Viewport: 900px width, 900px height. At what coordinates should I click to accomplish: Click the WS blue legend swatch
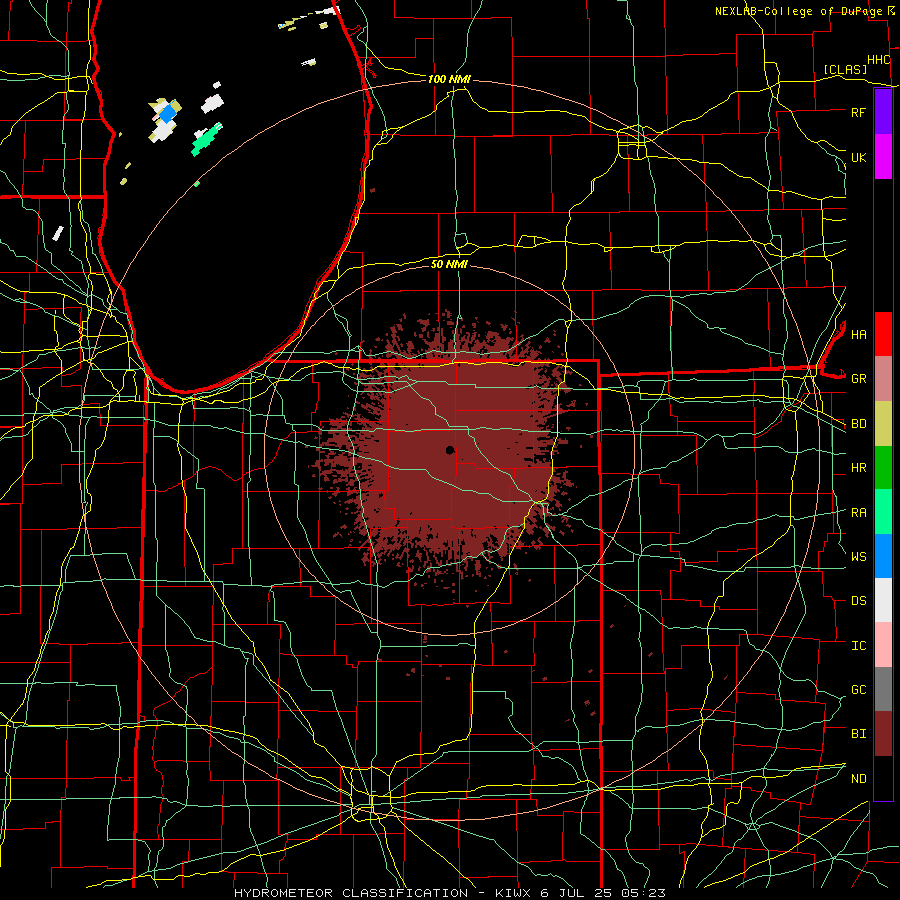click(883, 556)
